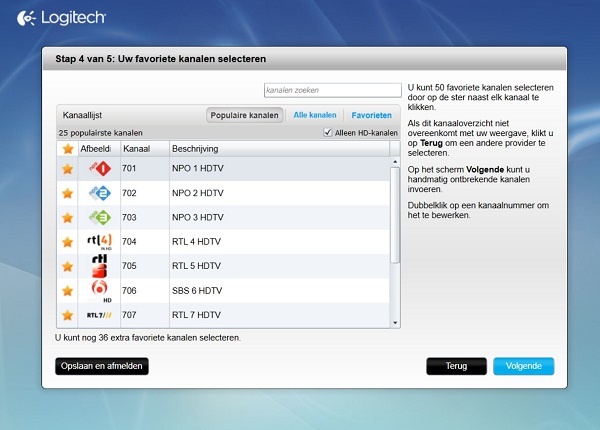Toggle favorite star for SBS 6 HDTV
This screenshot has width=600, height=430.
(68, 291)
